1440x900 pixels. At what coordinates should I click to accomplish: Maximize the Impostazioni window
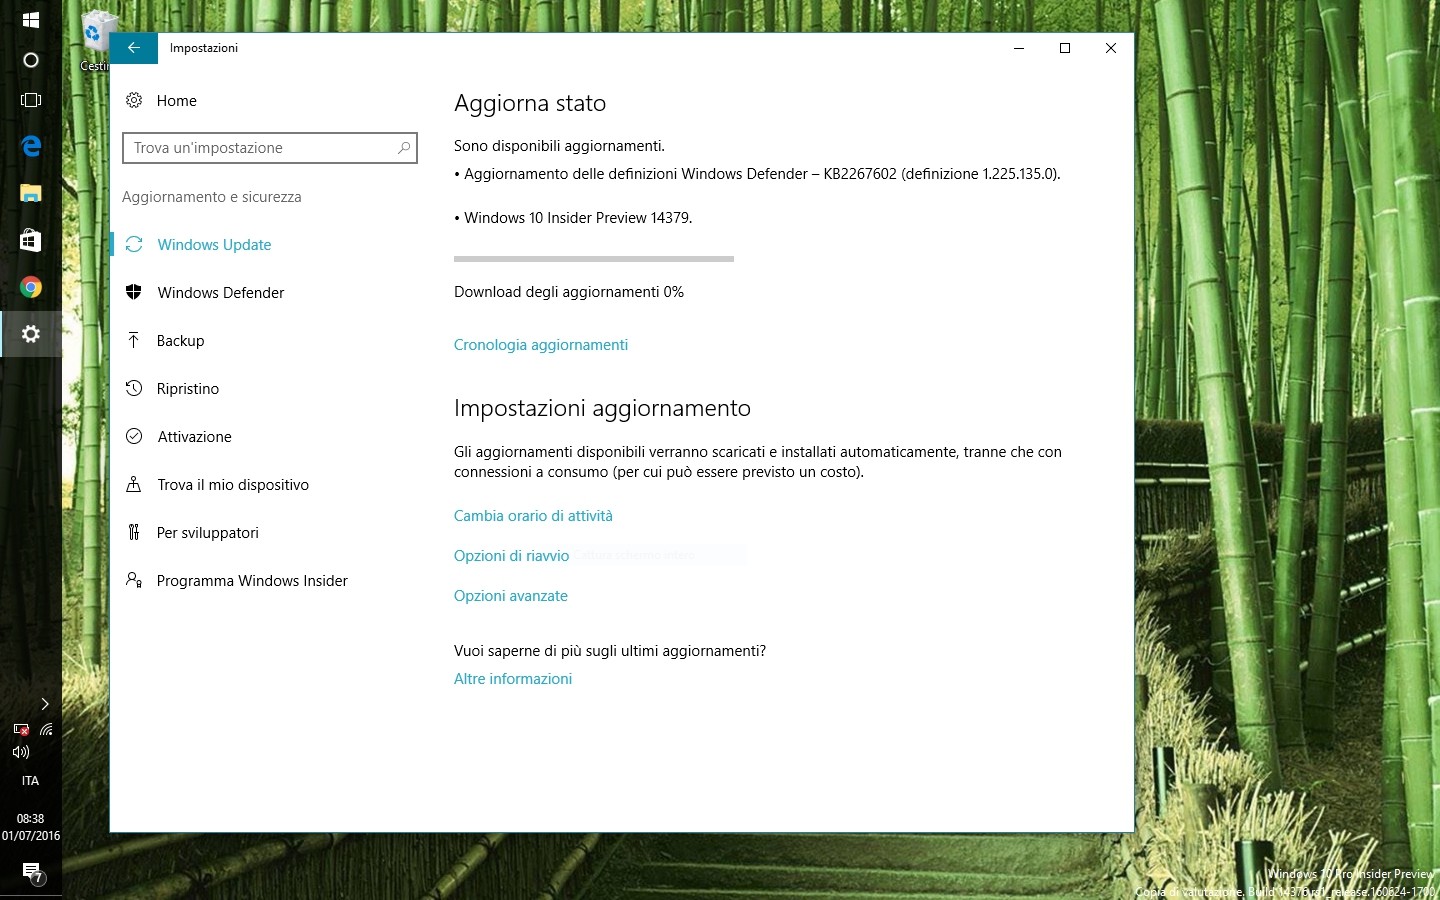[x=1065, y=48]
